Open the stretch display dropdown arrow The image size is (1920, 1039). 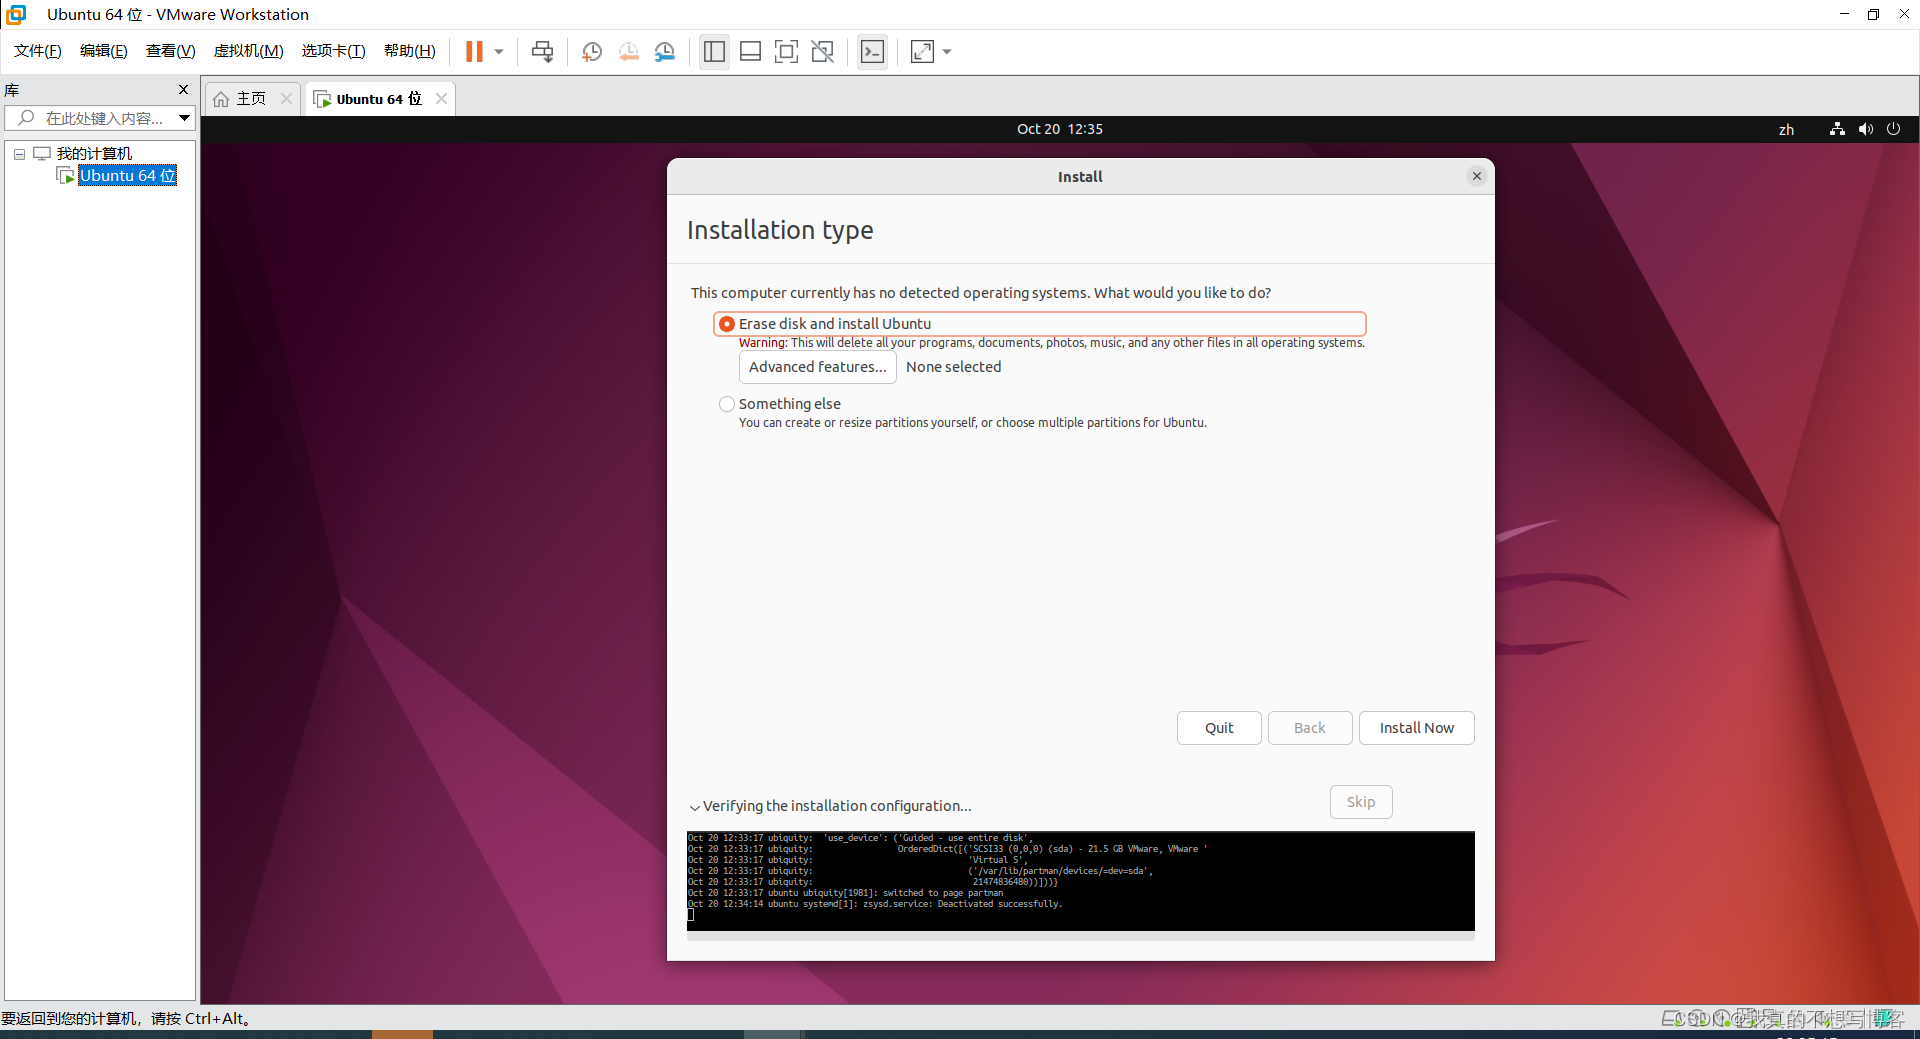click(x=947, y=51)
